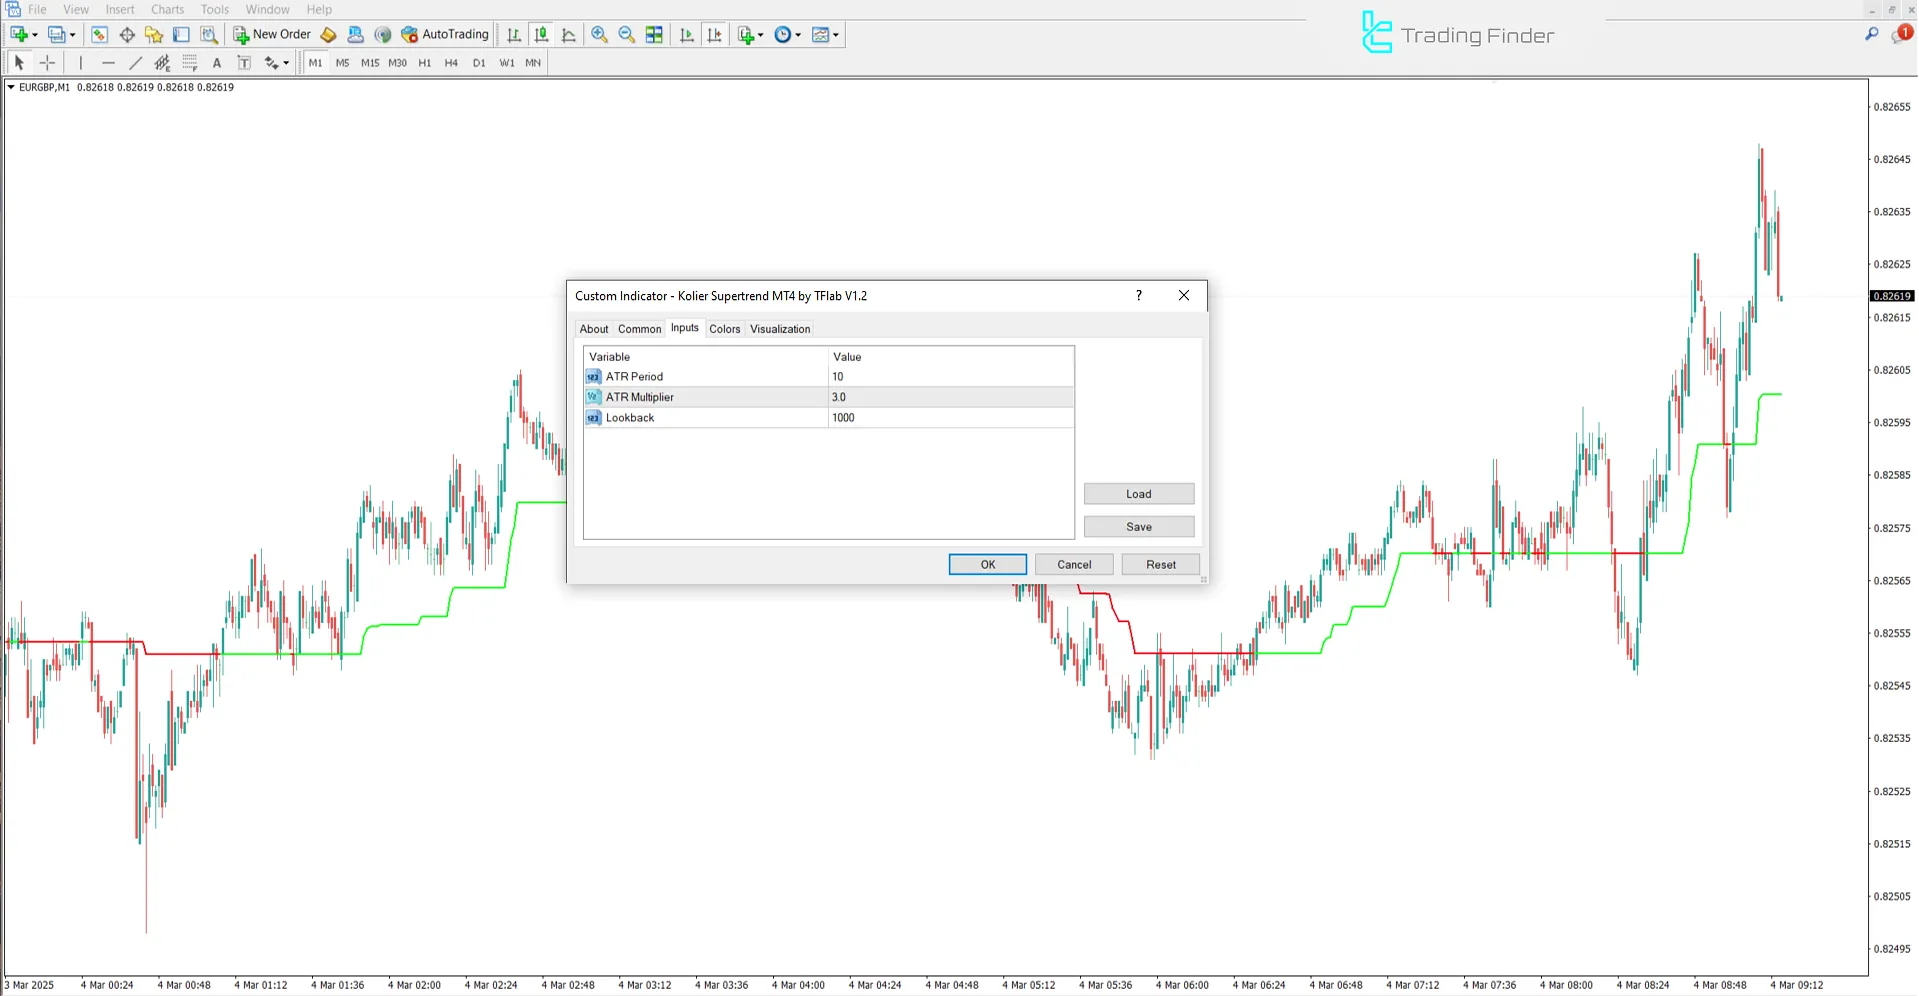The image size is (1919, 996).
Task: Toggle AutoTrading on
Action: (x=444, y=34)
